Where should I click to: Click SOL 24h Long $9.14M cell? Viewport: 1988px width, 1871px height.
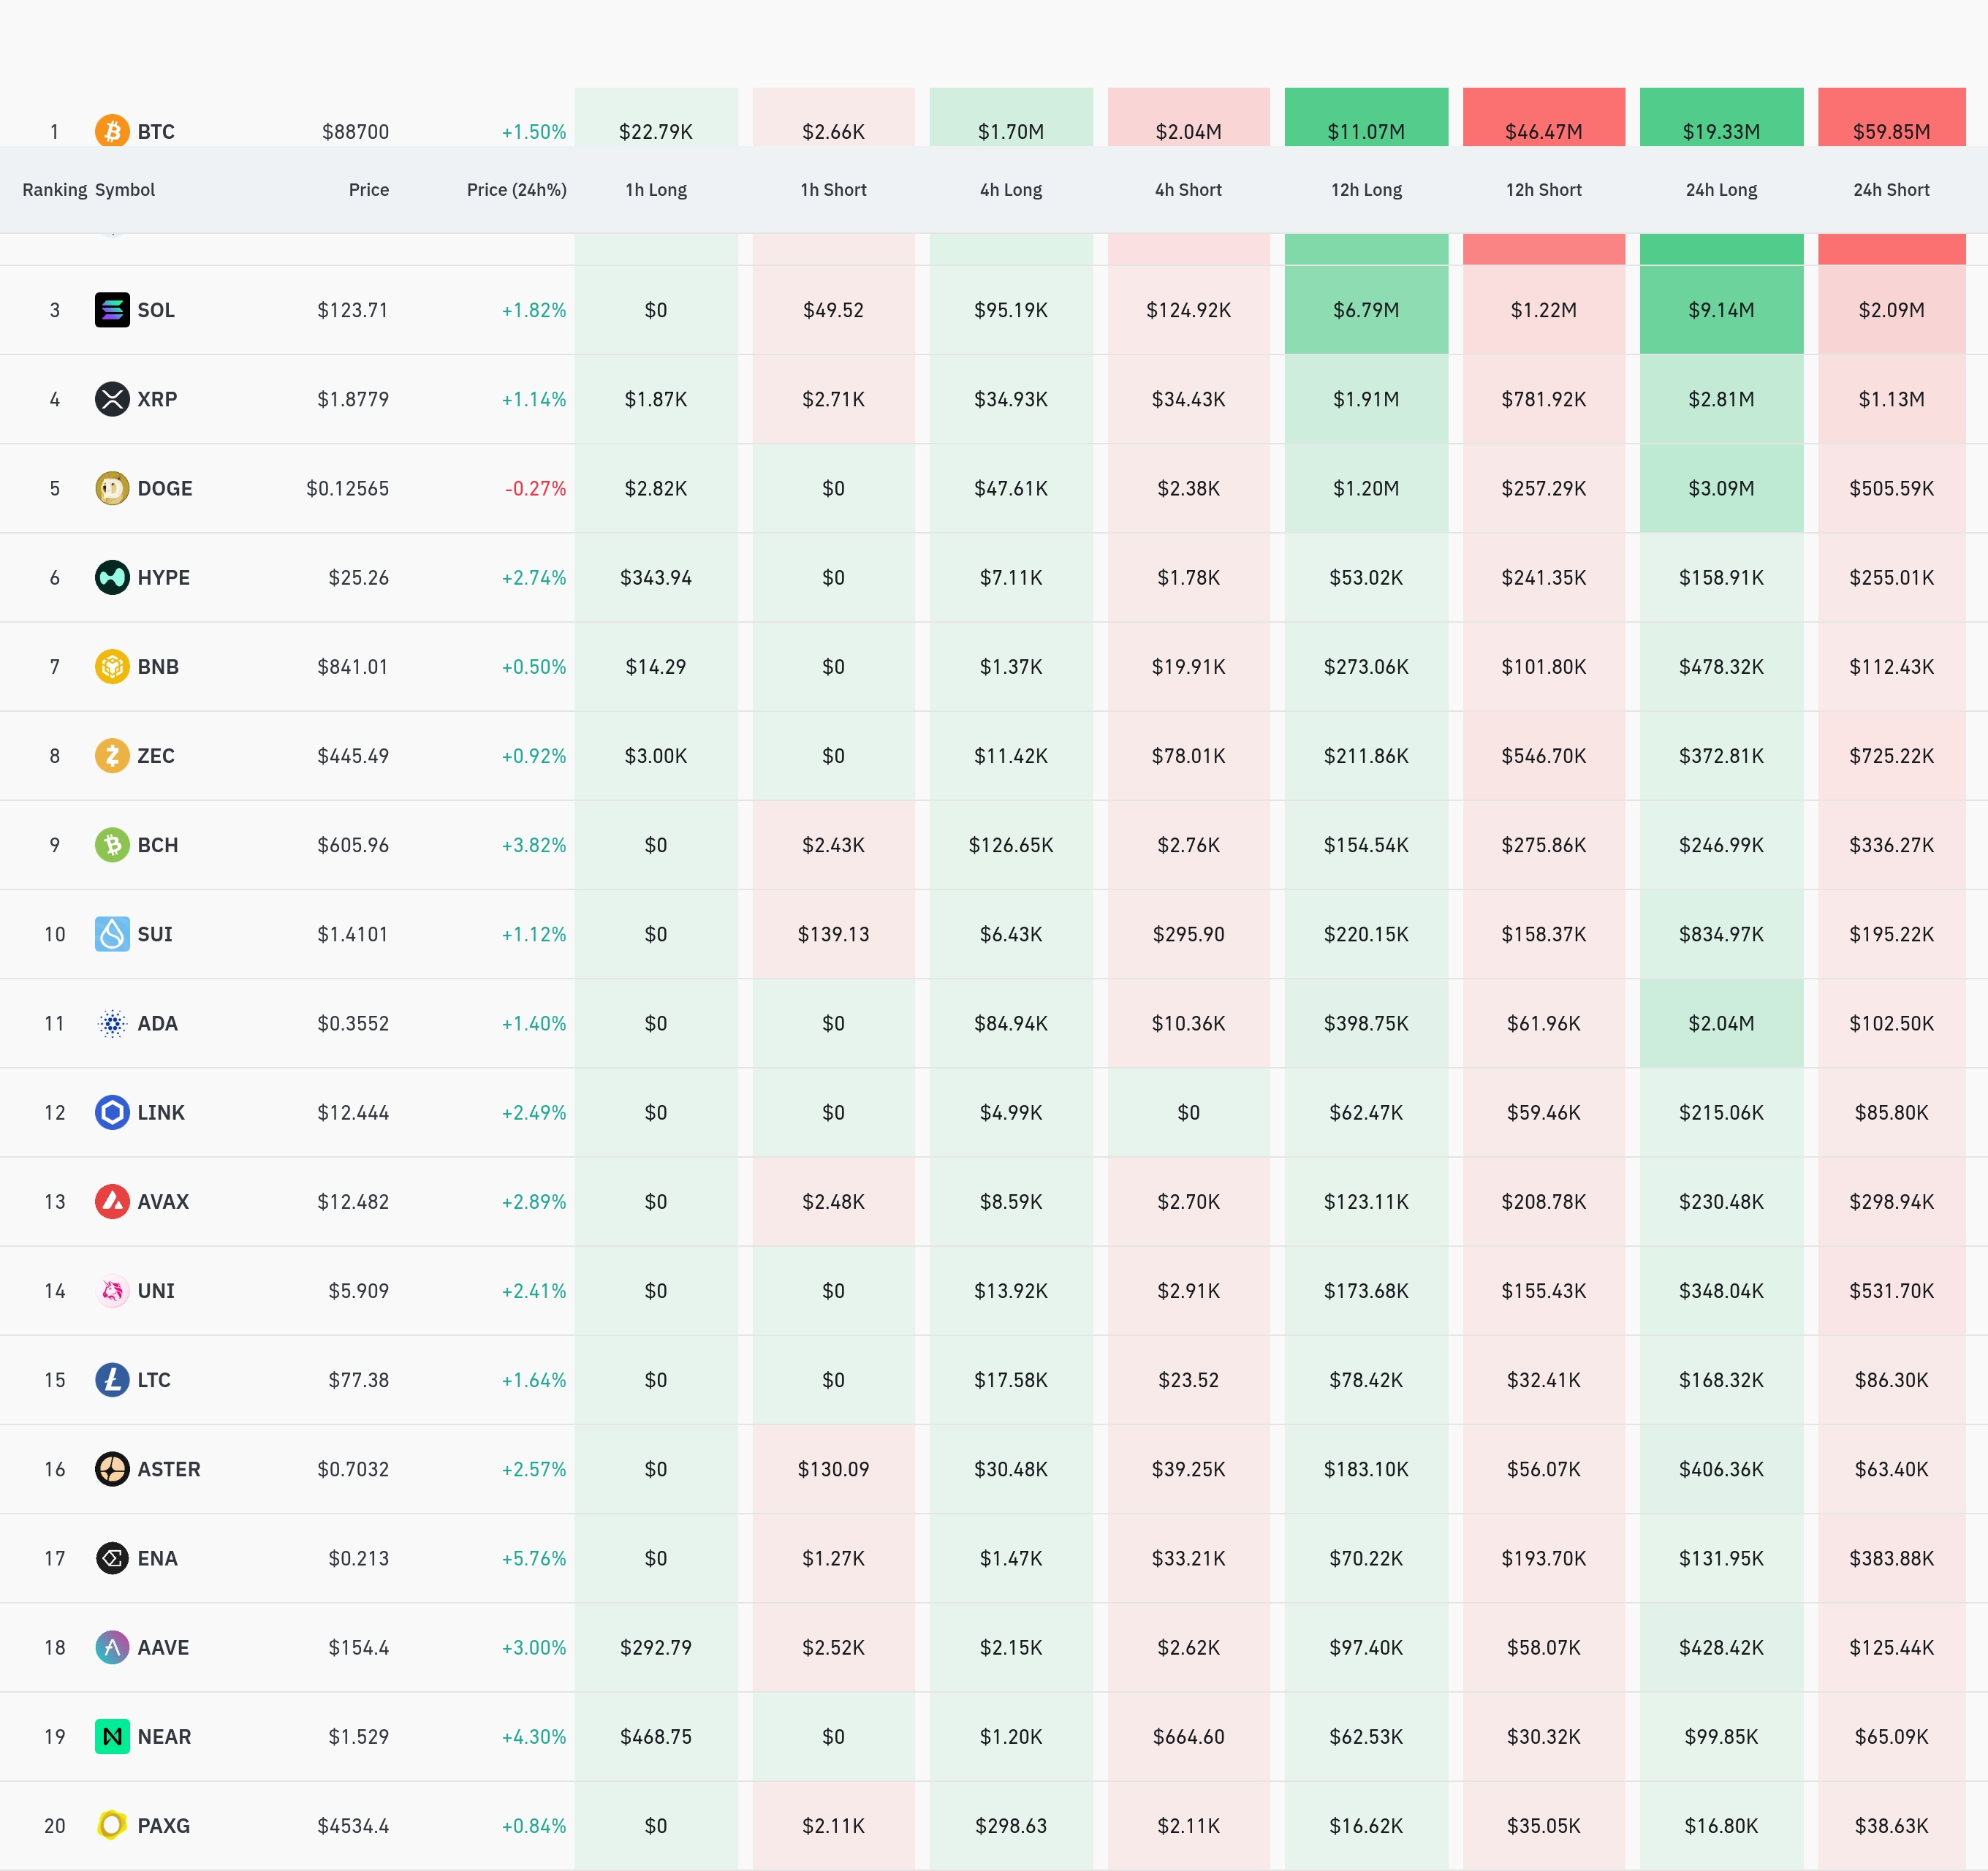[x=1720, y=310]
